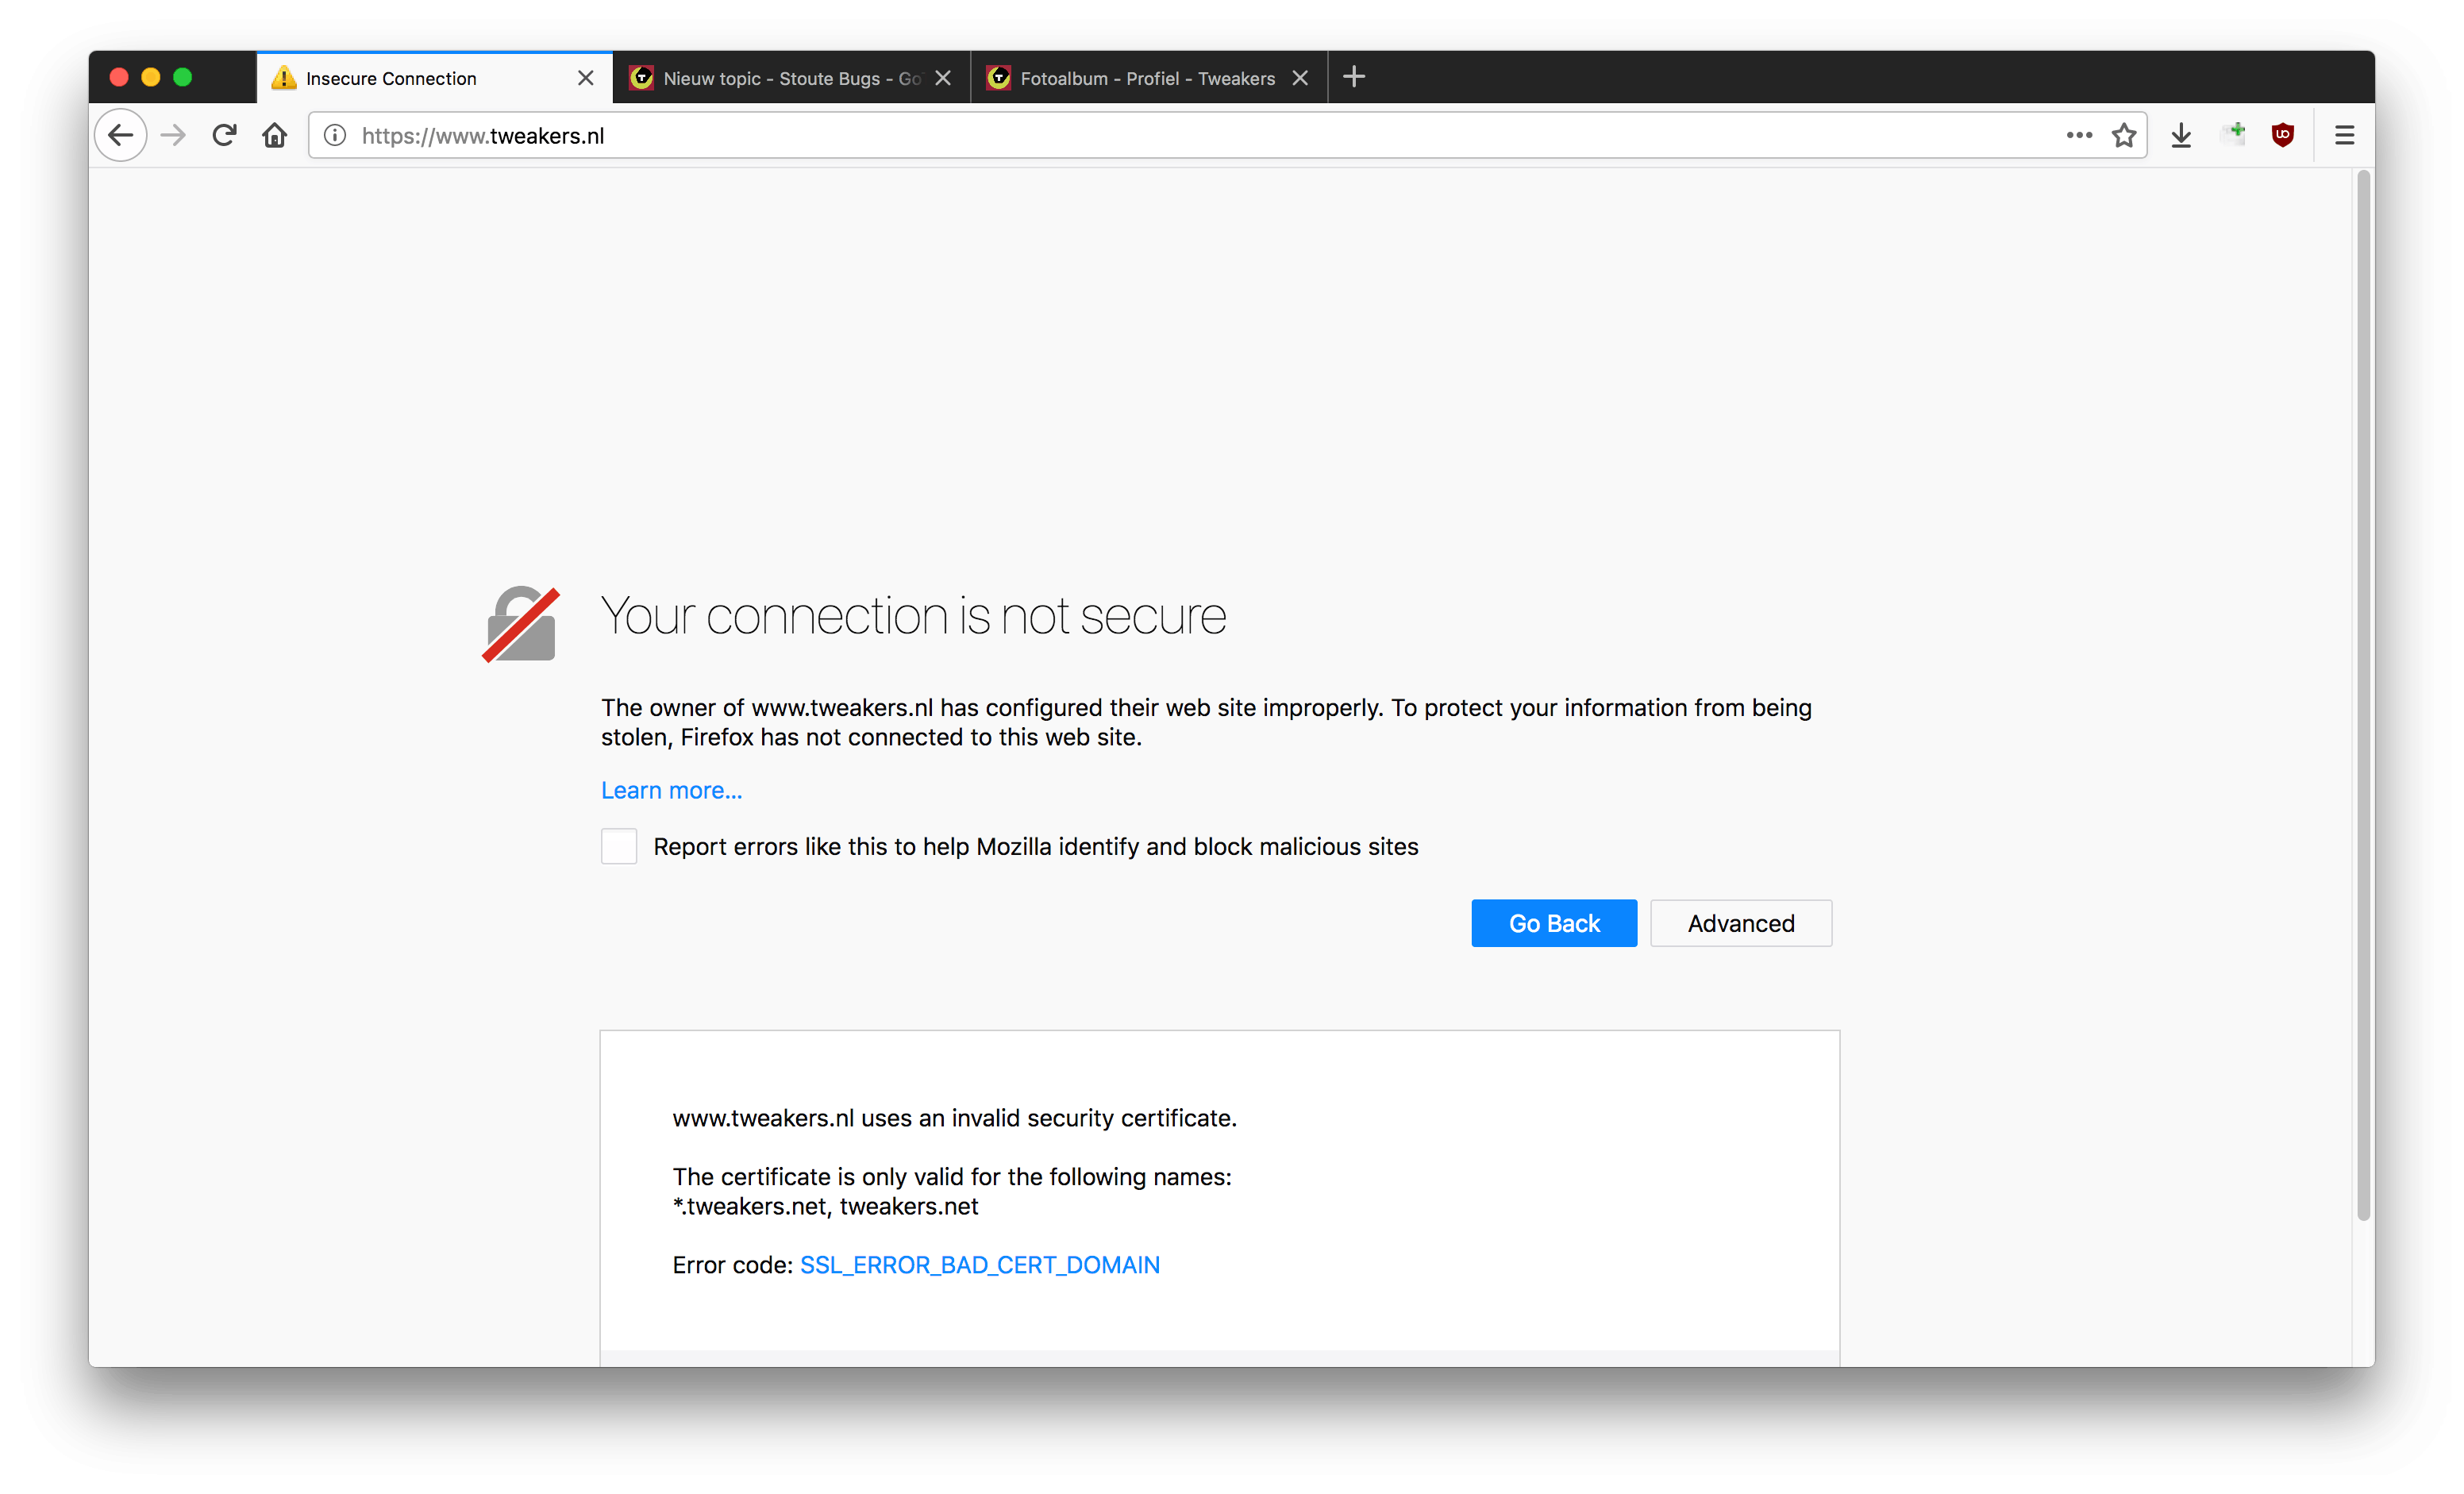Viewport: 2464px width, 1494px height.
Task: Open the downloads panel
Action: [2181, 135]
